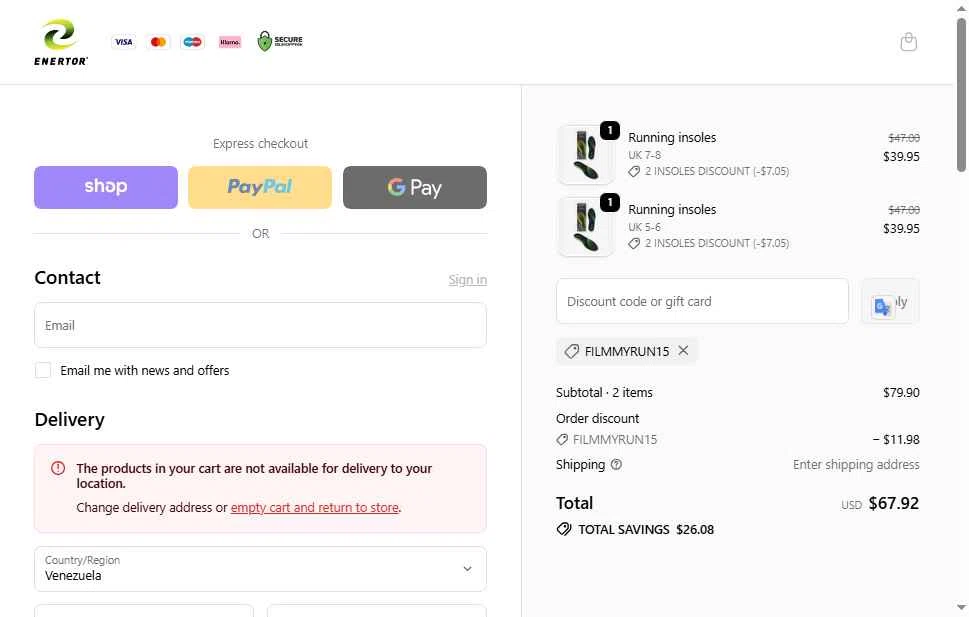The height and width of the screenshot is (617, 969).
Task: Remove the FILMMYRUN15 discount code
Action: 683,351
